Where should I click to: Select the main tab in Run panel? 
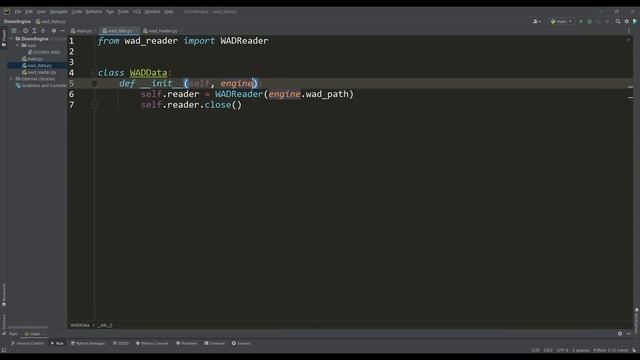pyautogui.click(x=34, y=334)
